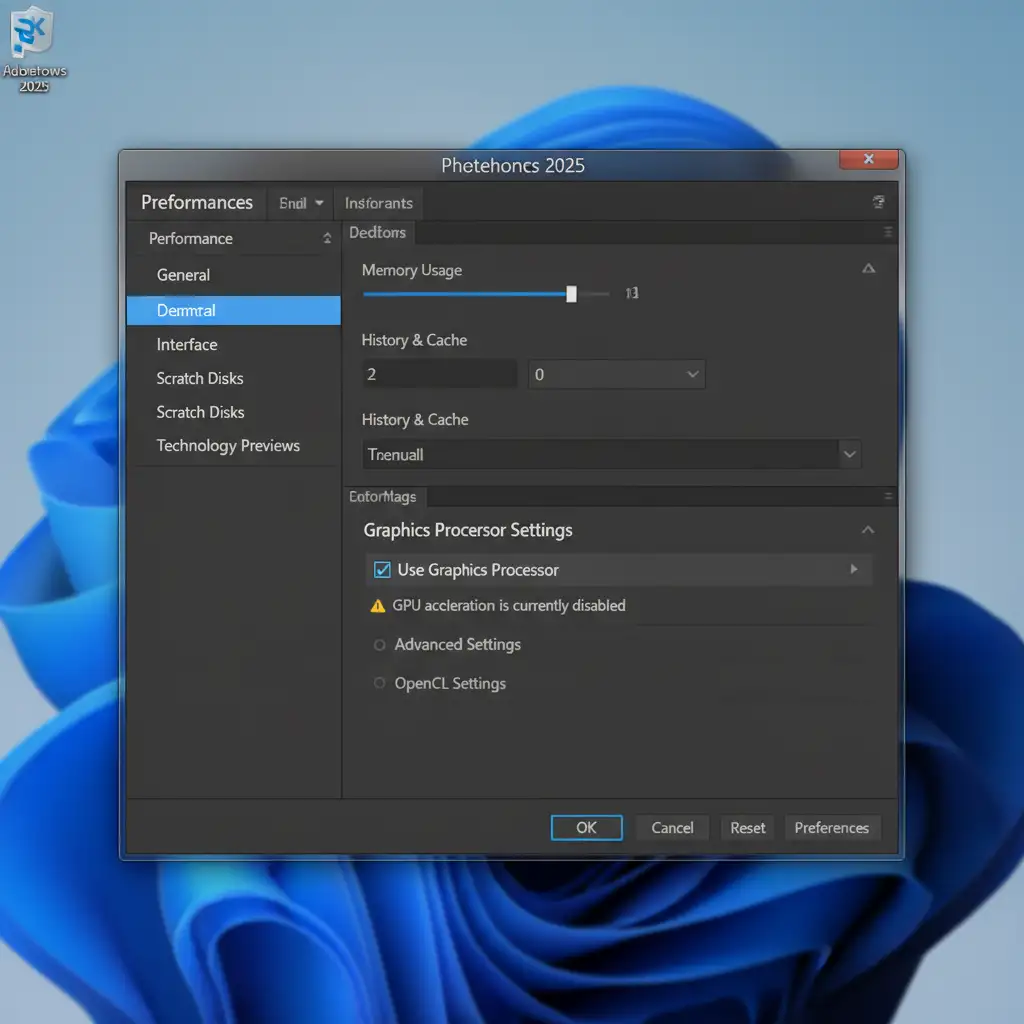Collapse the Graphics Procersor Settings section
Image resolution: width=1024 pixels, height=1024 pixels.
868,530
